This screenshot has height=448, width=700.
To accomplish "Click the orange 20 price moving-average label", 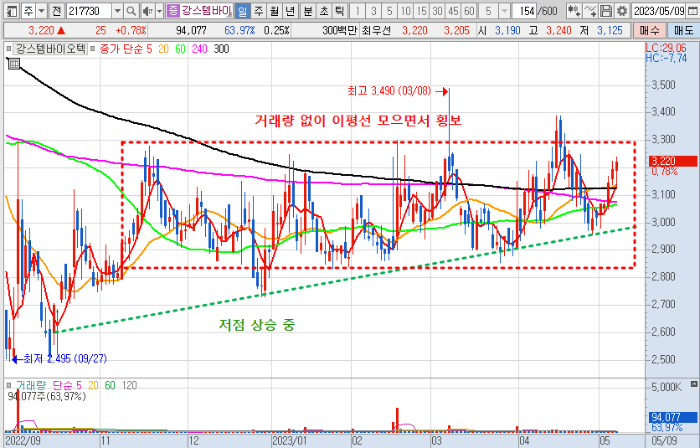I will 163,49.
